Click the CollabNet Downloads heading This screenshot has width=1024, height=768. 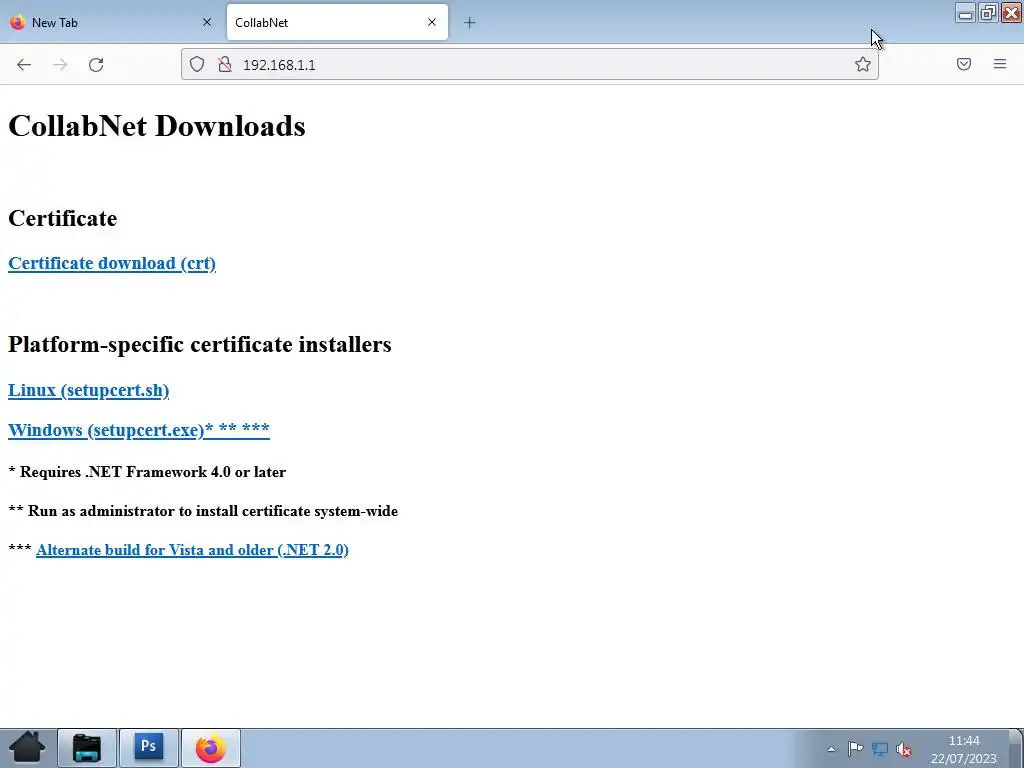pyautogui.click(x=157, y=125)
